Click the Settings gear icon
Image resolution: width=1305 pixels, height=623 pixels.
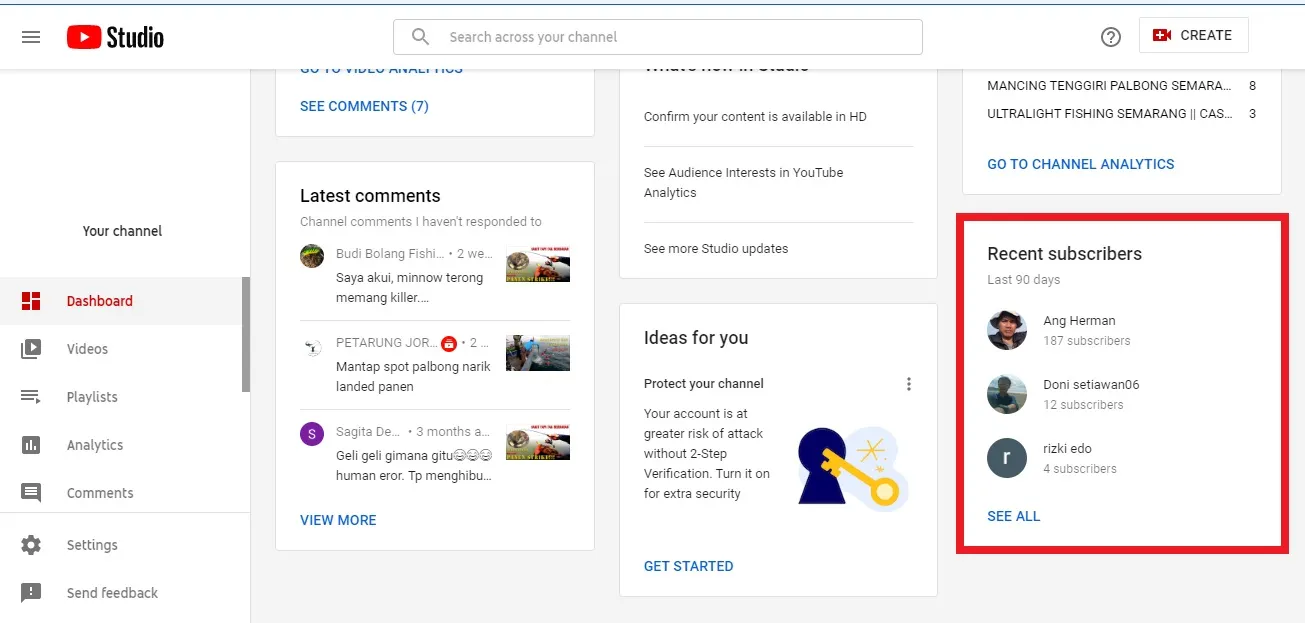[31, 545]
